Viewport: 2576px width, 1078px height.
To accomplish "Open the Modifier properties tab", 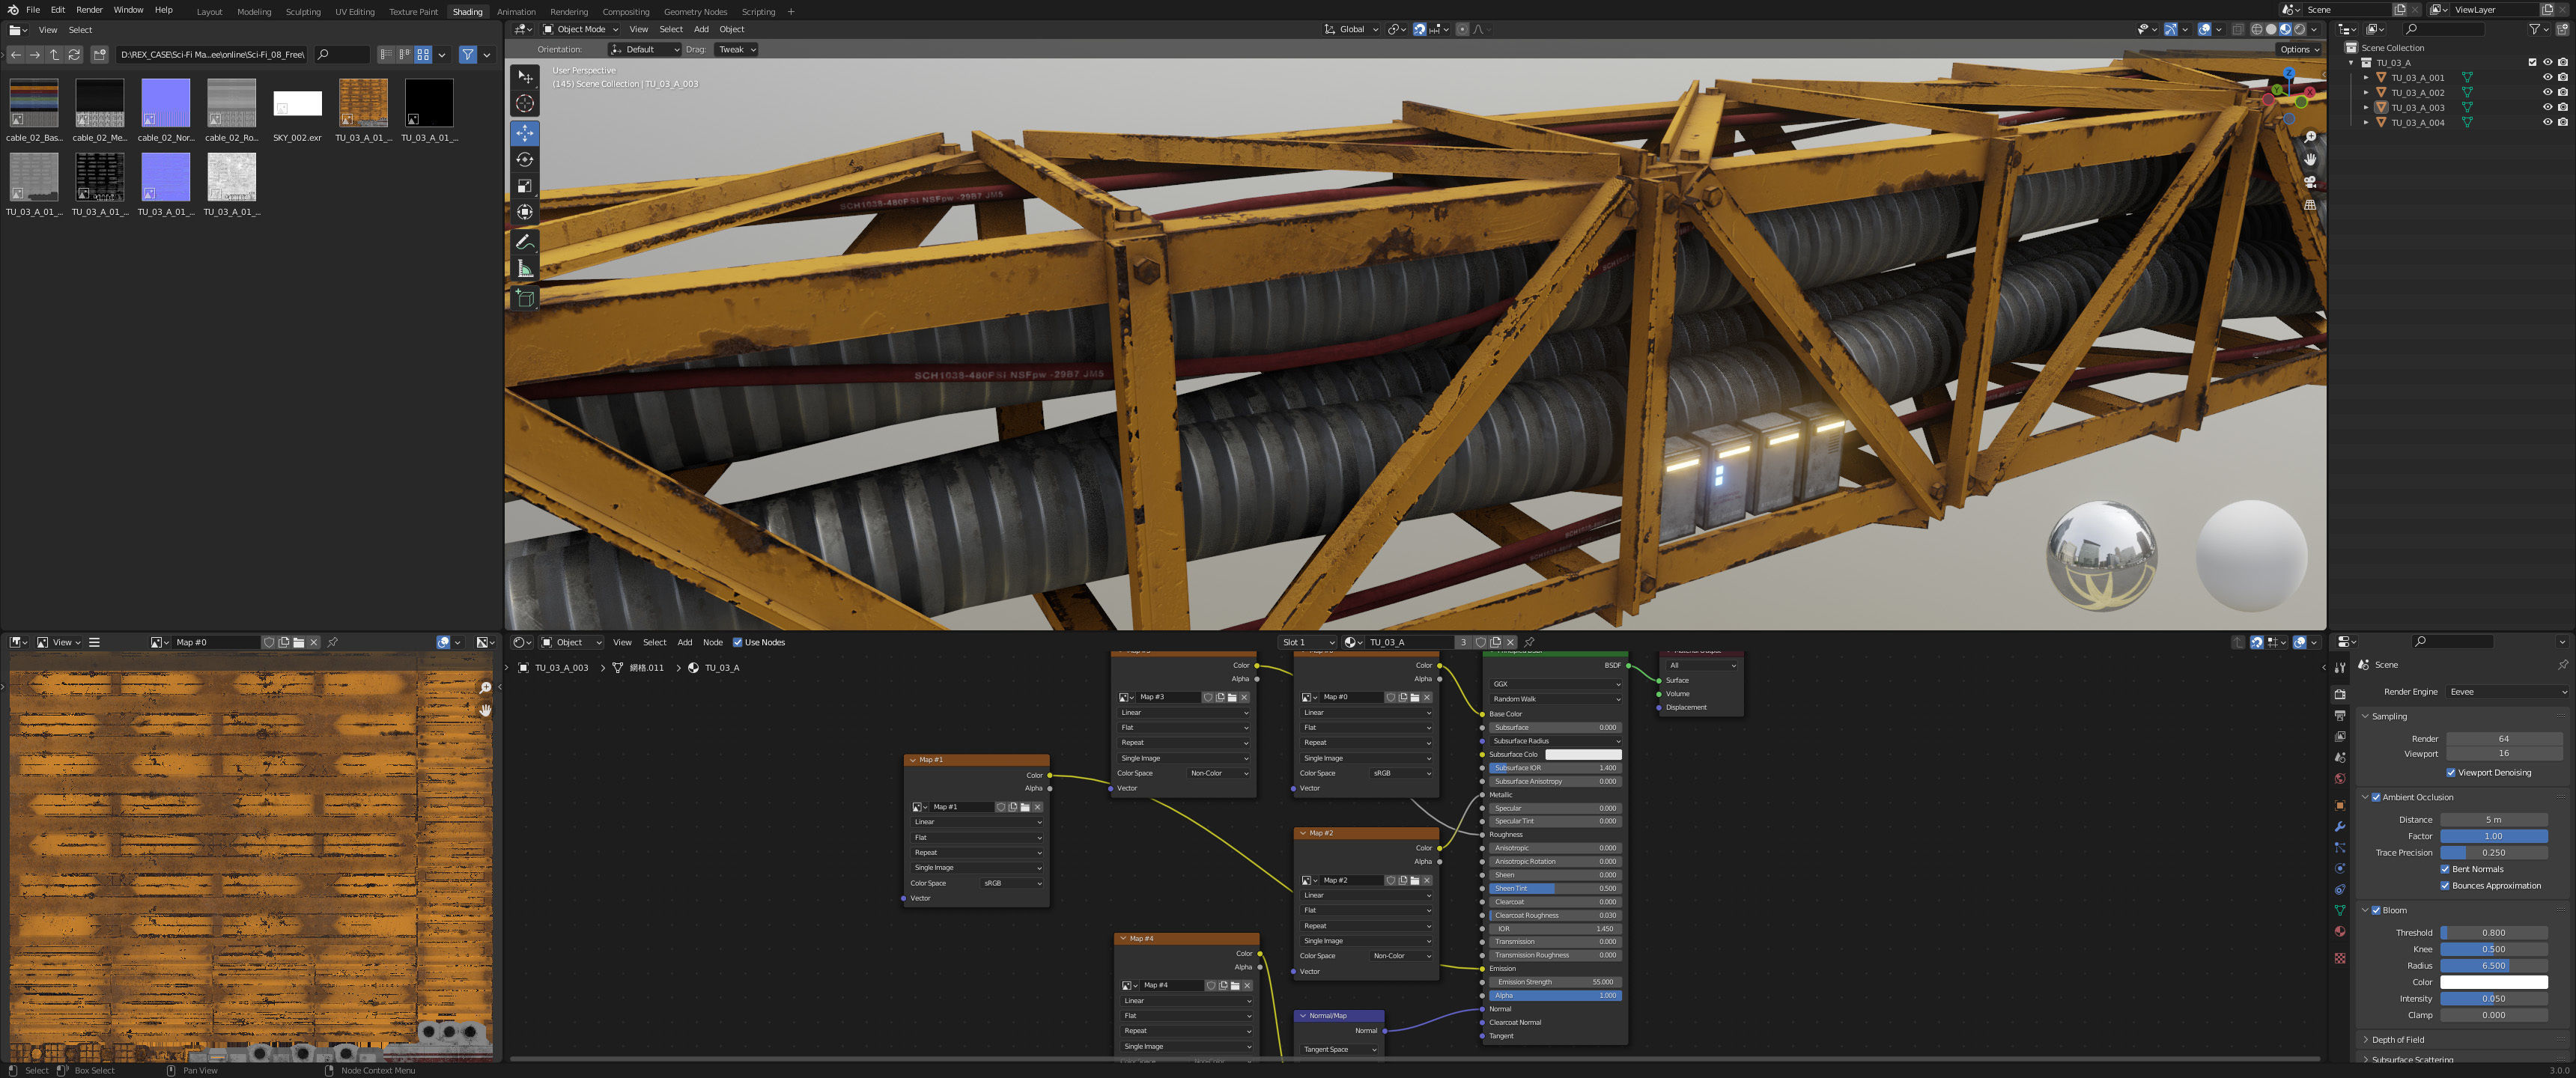I will [x=2340, y=827].
